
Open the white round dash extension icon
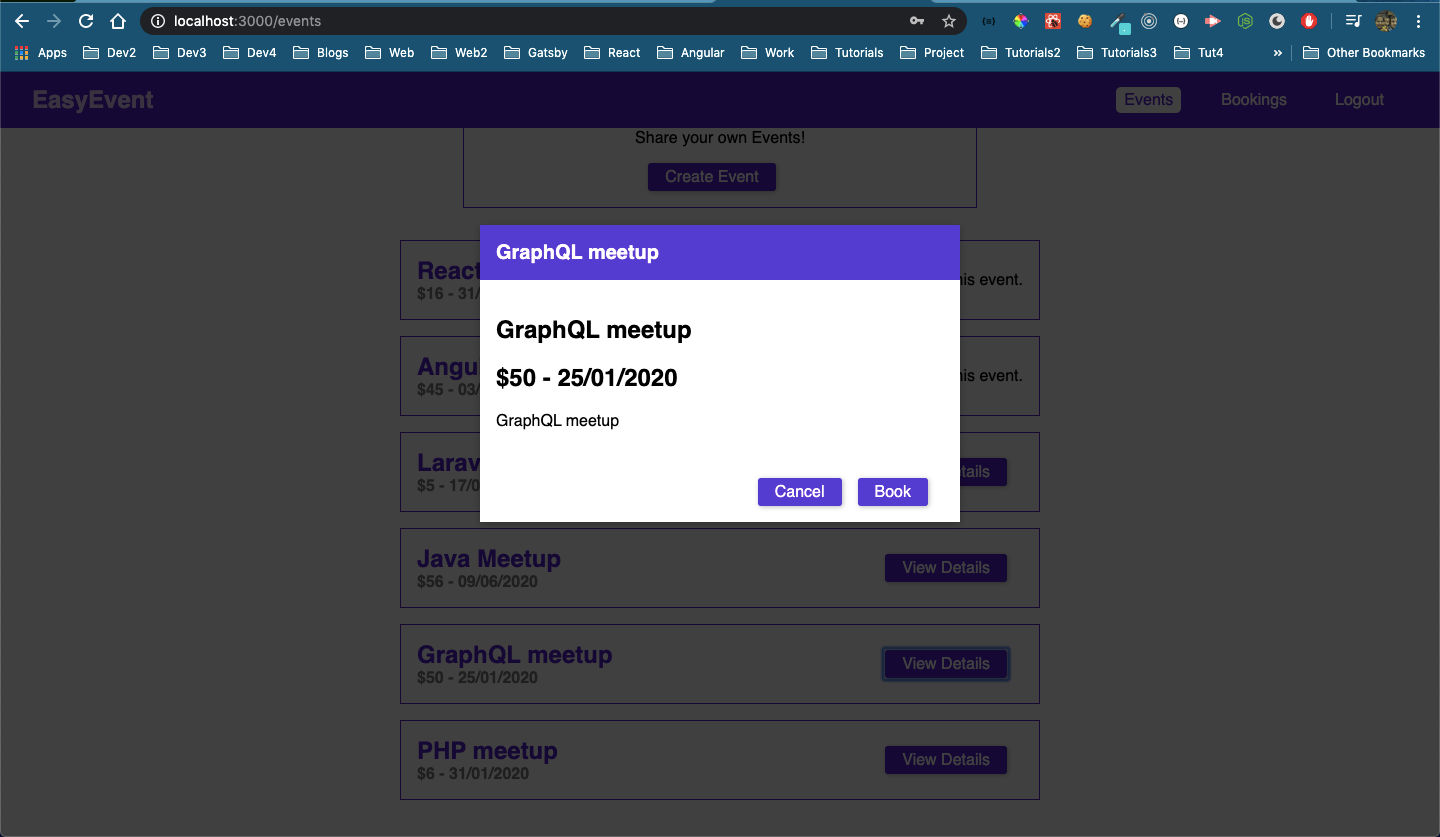pyautogui.click(x=1181, y=21)
